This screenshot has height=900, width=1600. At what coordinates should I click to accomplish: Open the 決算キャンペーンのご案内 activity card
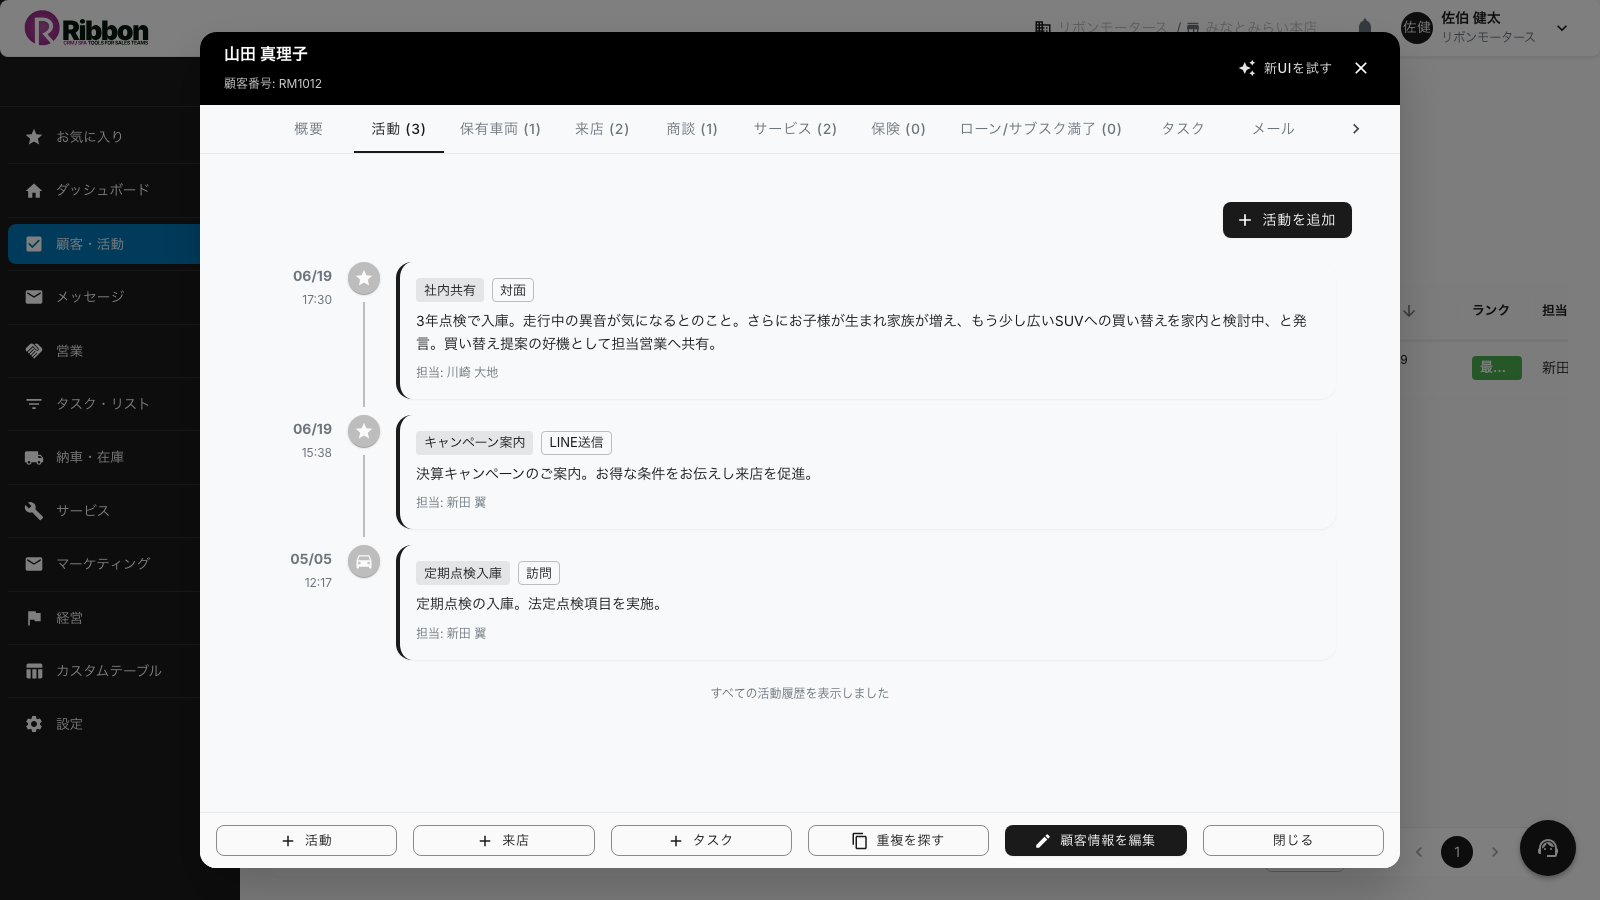[866, 472]
